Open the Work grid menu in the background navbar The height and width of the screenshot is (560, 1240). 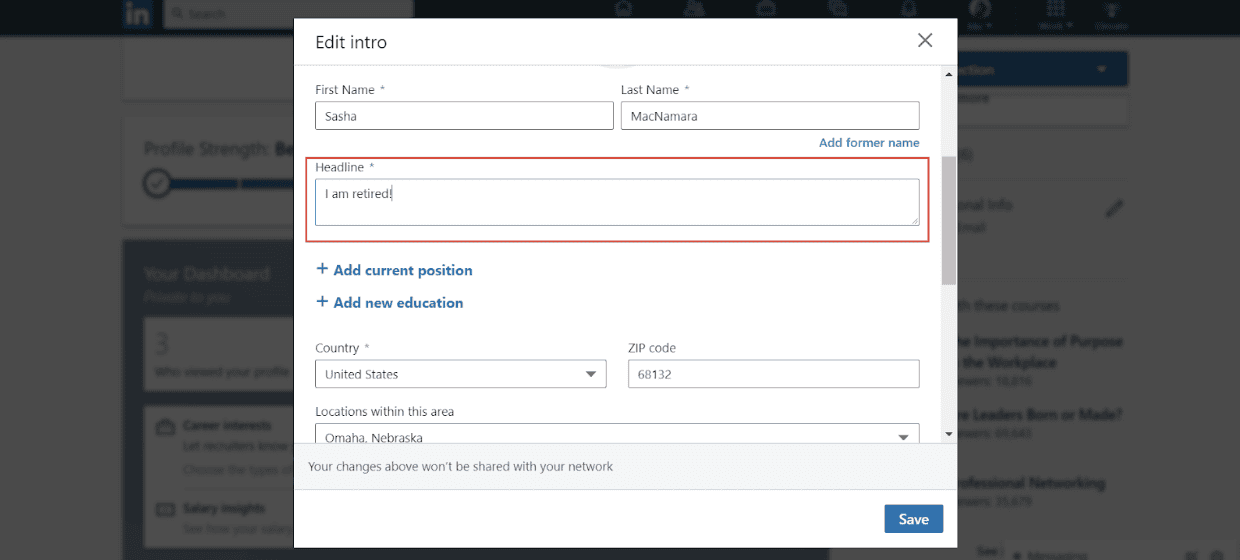(x=1056, y=13)
